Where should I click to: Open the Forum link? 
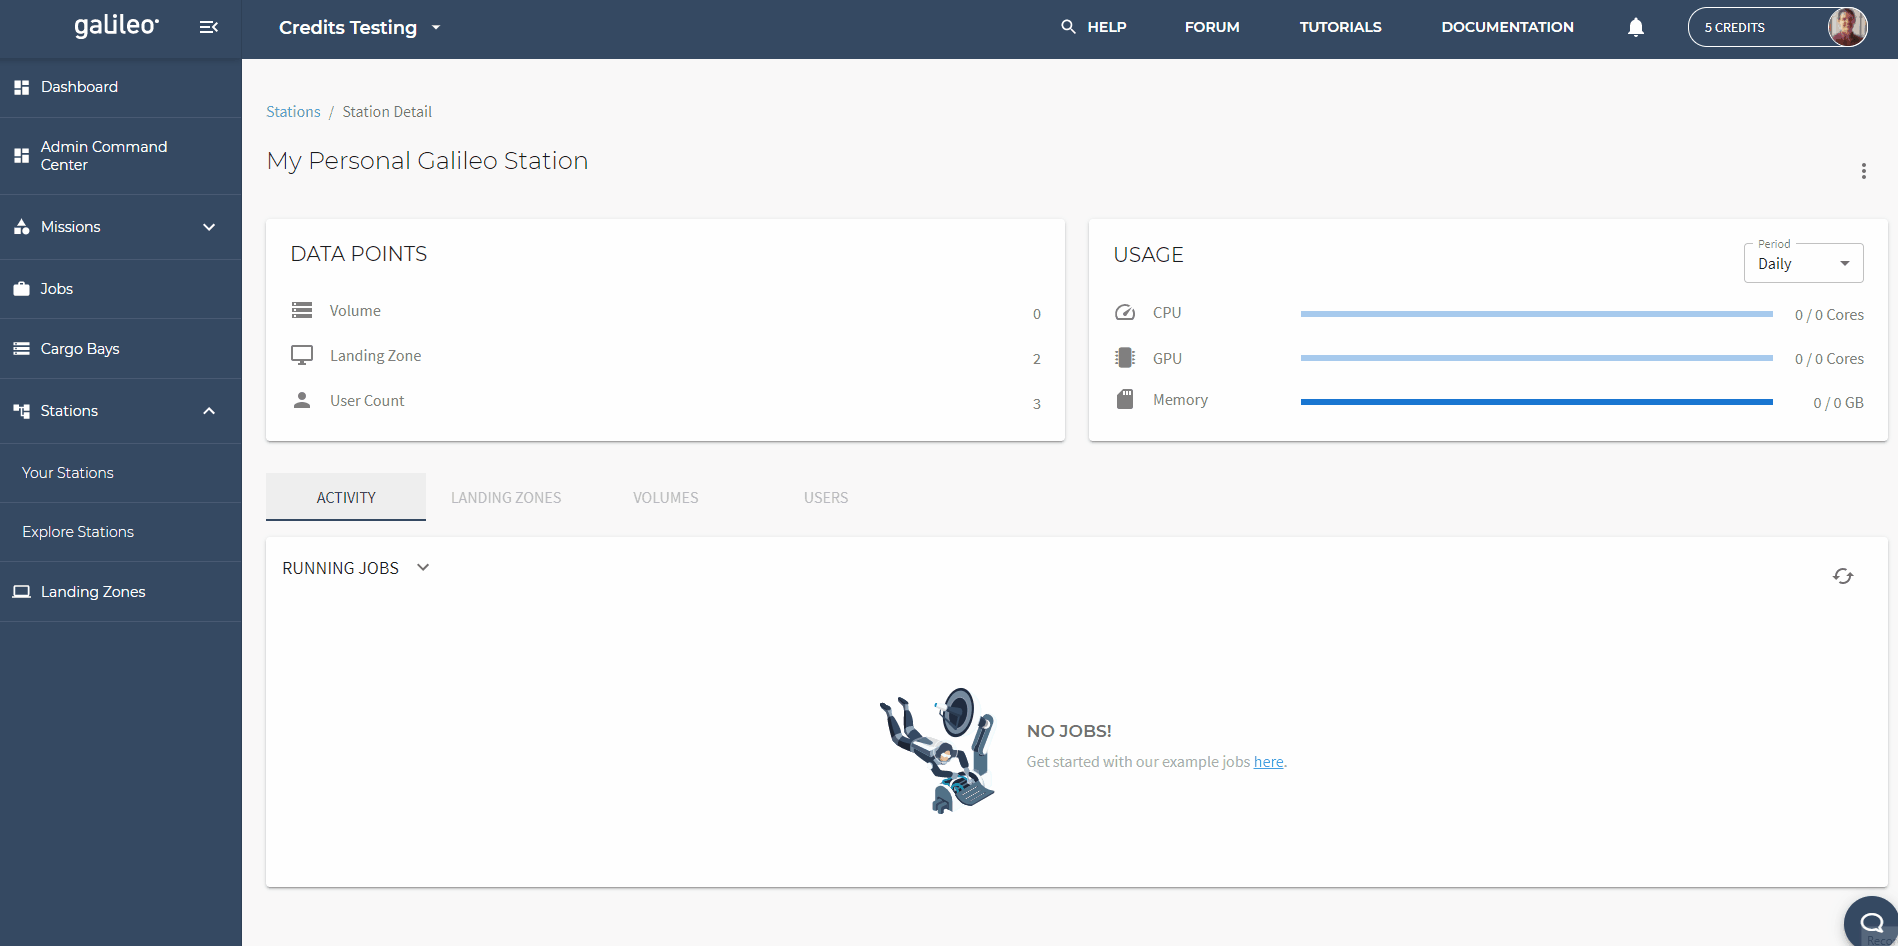point(1212,27)
